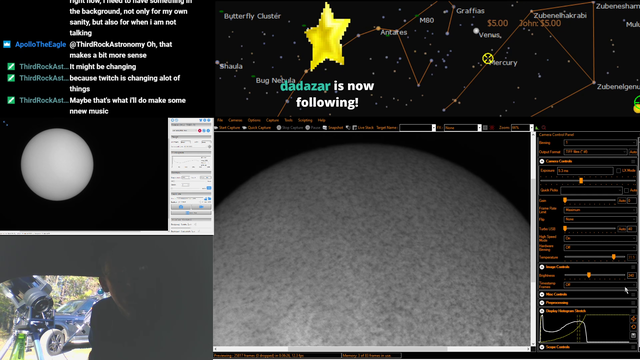Viewport: 640px width, 360px height.
Task: Click Start Capture toolbar button
Action: coord(227,128)
